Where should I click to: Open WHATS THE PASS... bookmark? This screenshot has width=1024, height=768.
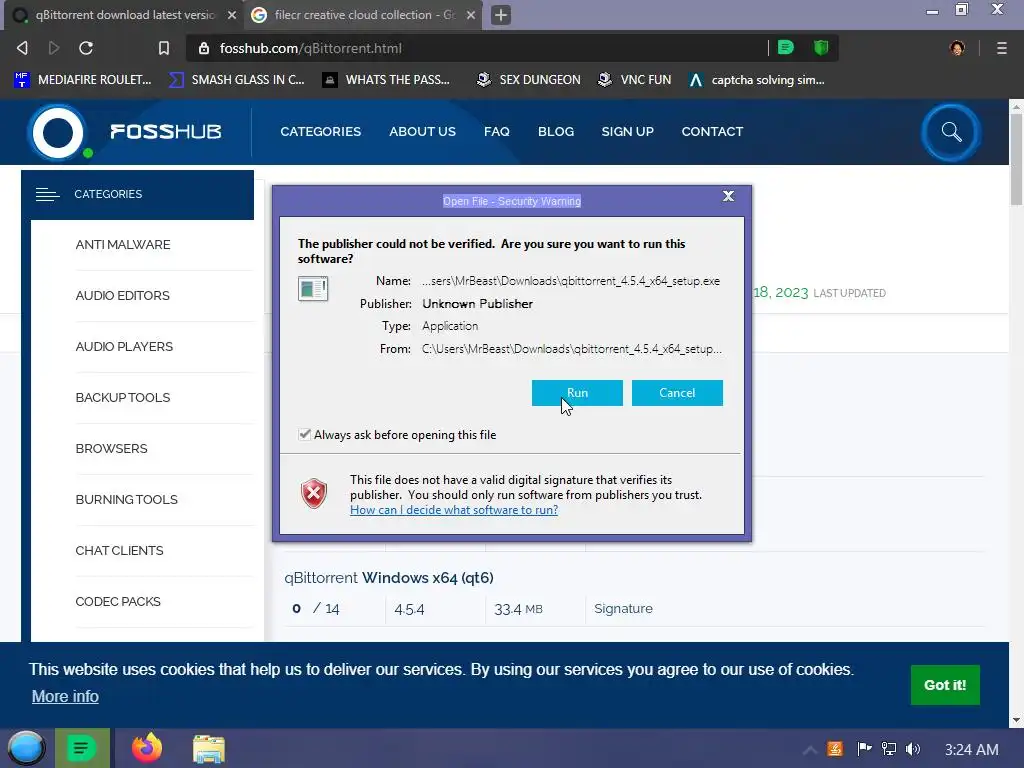click(x=387, y=80)
